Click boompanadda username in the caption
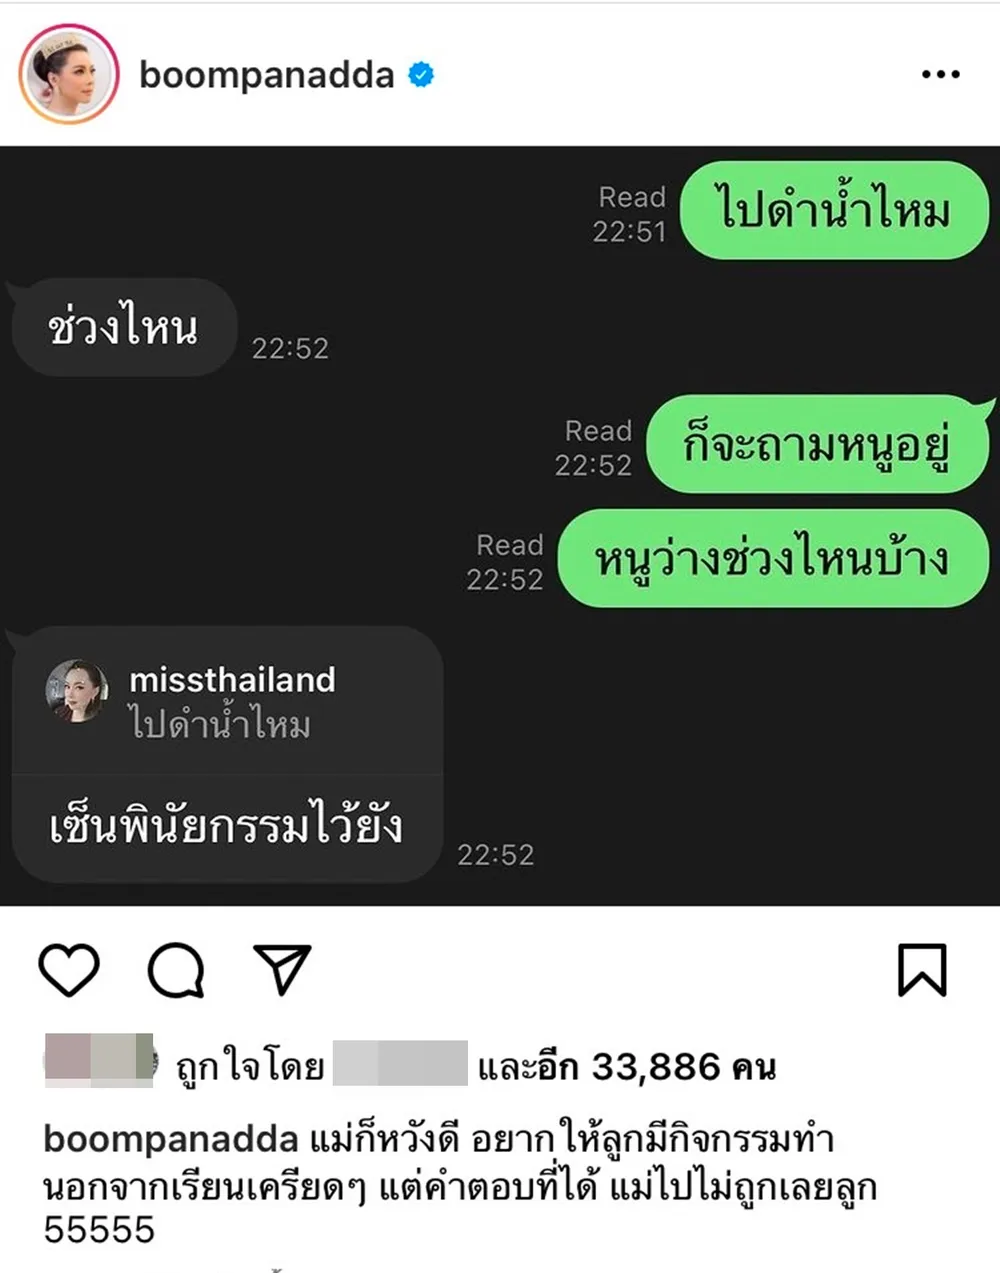 [171, 1139]
